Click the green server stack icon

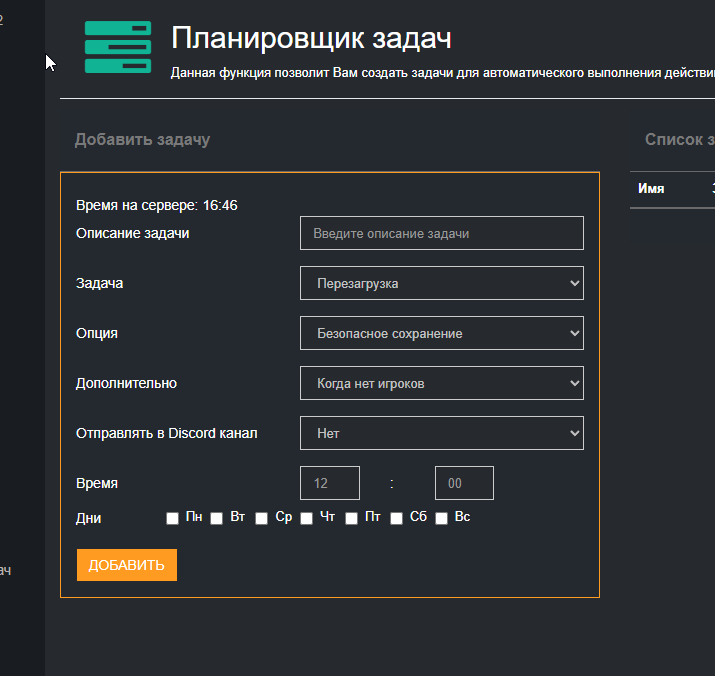click(118, 47)
